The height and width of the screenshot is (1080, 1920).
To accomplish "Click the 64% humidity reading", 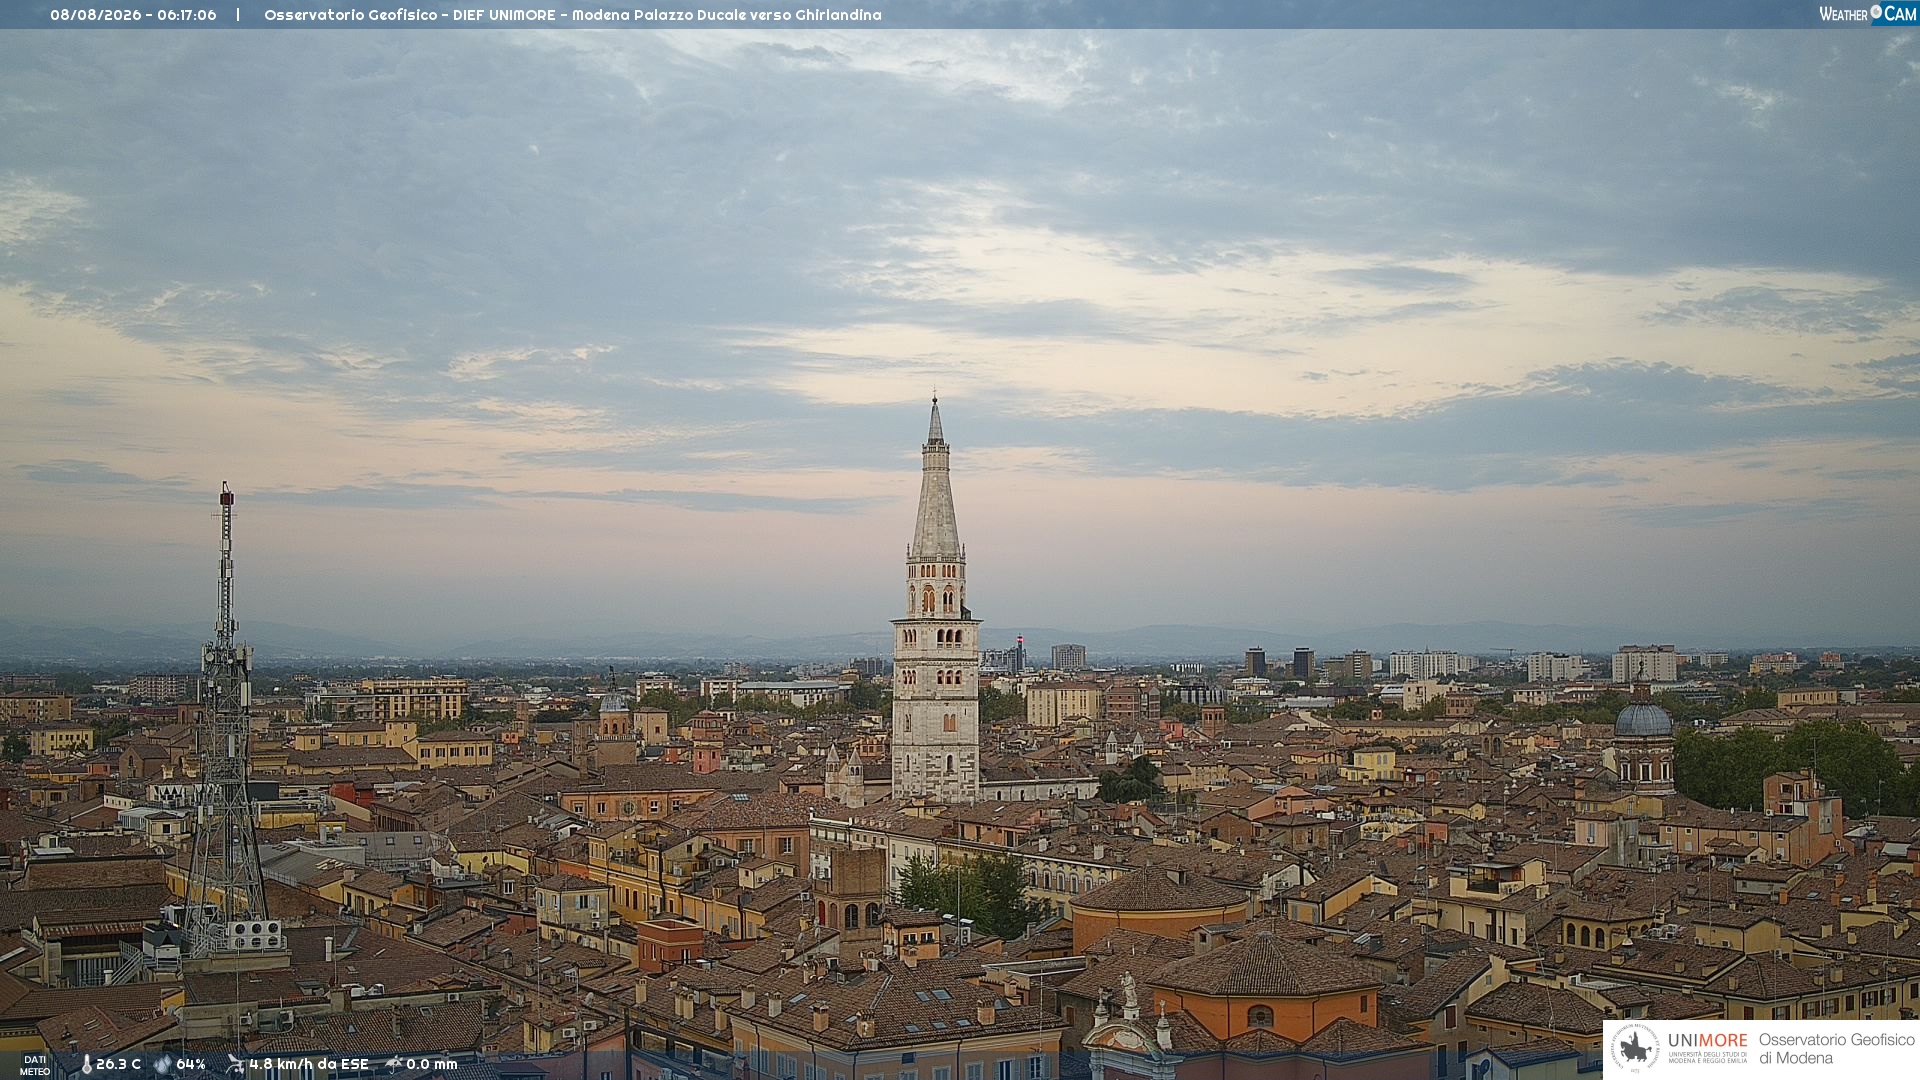I will (x=191, y=1065).
